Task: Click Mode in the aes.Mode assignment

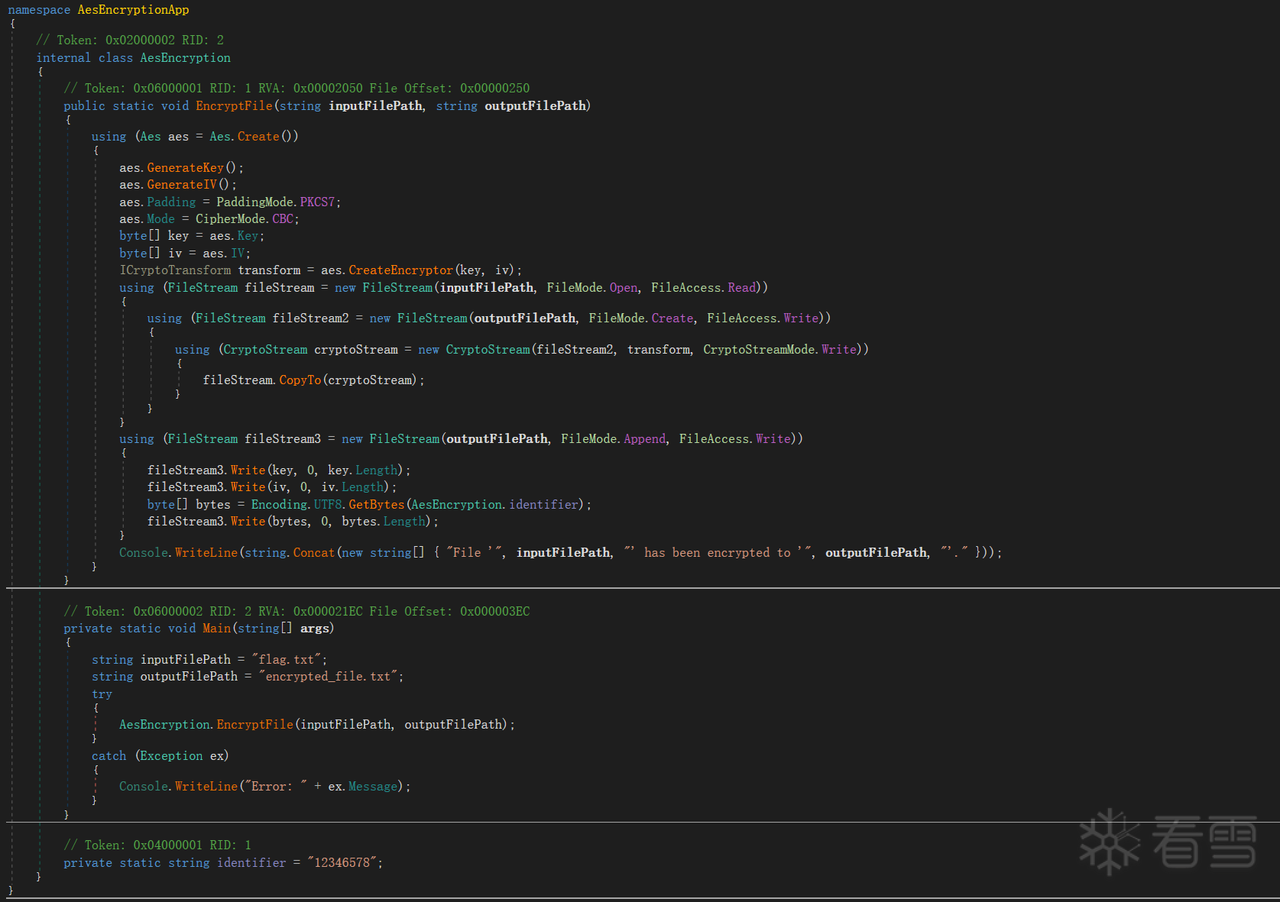Action: point(161,219)
